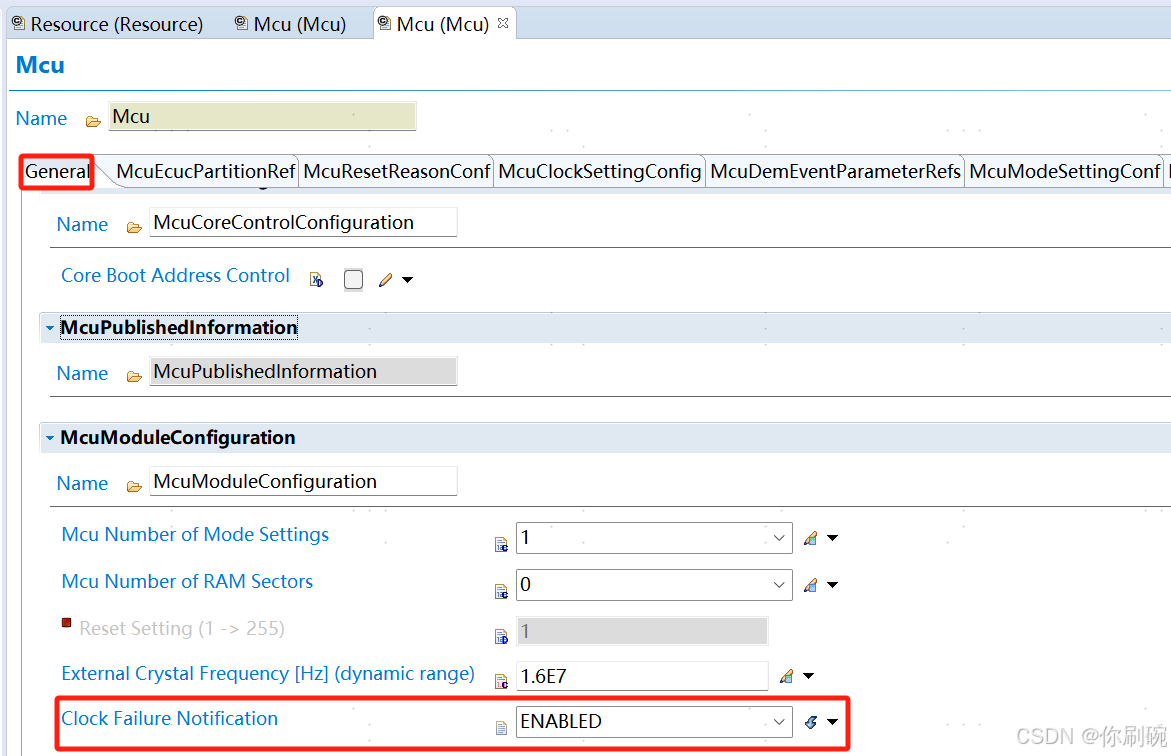This screenshot has width=1171, height=756.
Task: Click the calculate icon for Mode Settings
Action: pos(810,538)
